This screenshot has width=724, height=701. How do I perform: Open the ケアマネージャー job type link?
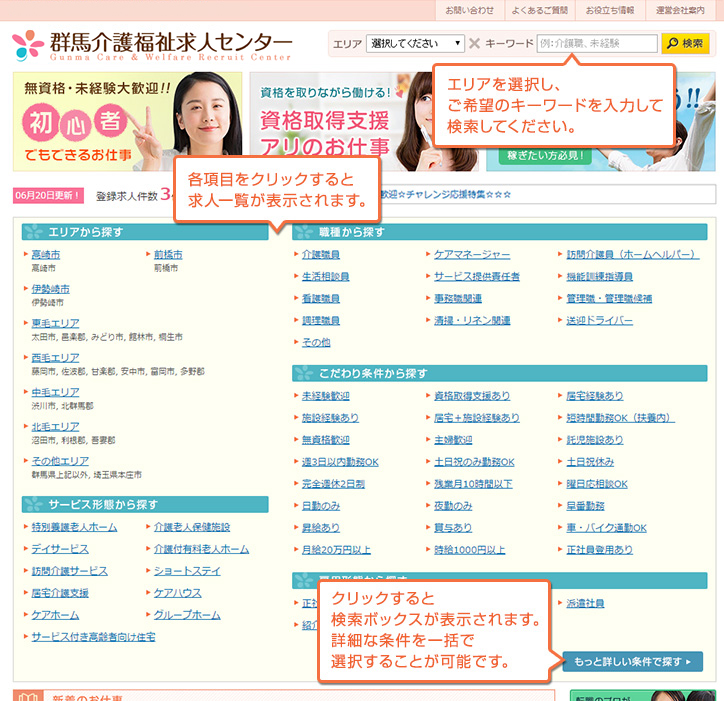471,255
